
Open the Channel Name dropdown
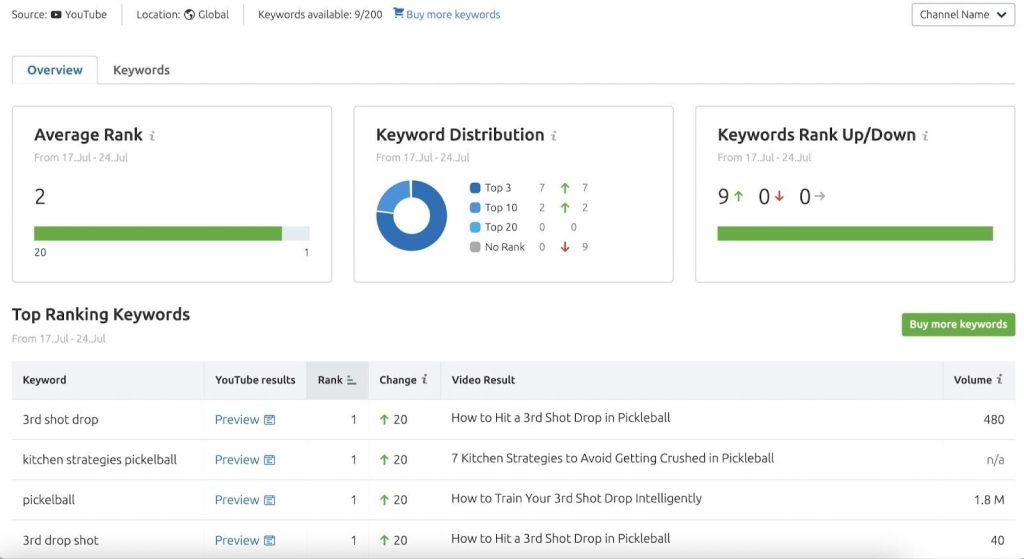pos(963,14)
